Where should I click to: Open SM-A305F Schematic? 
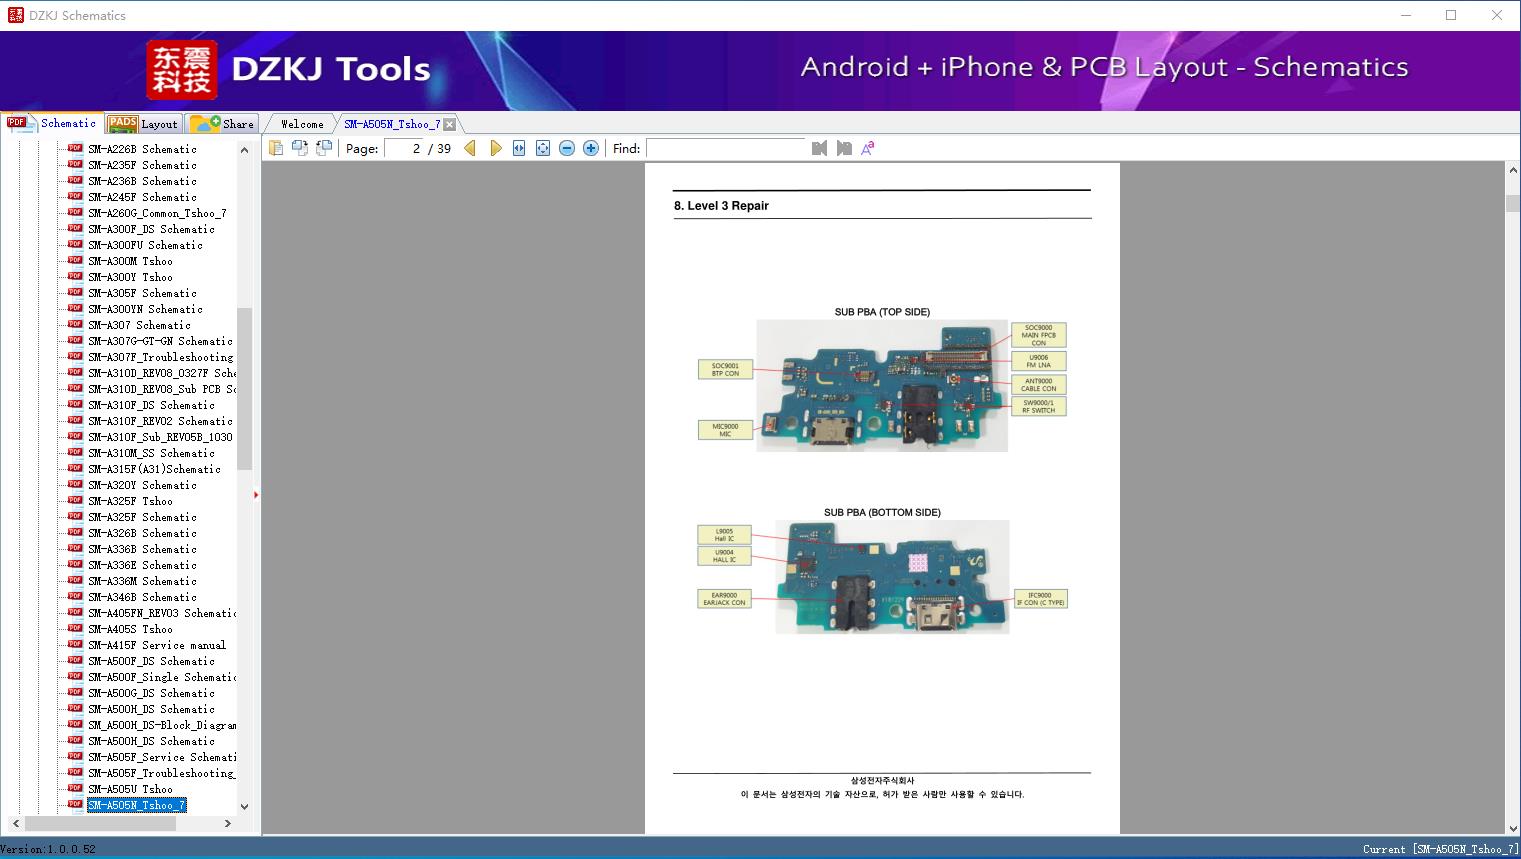point(142,293)
